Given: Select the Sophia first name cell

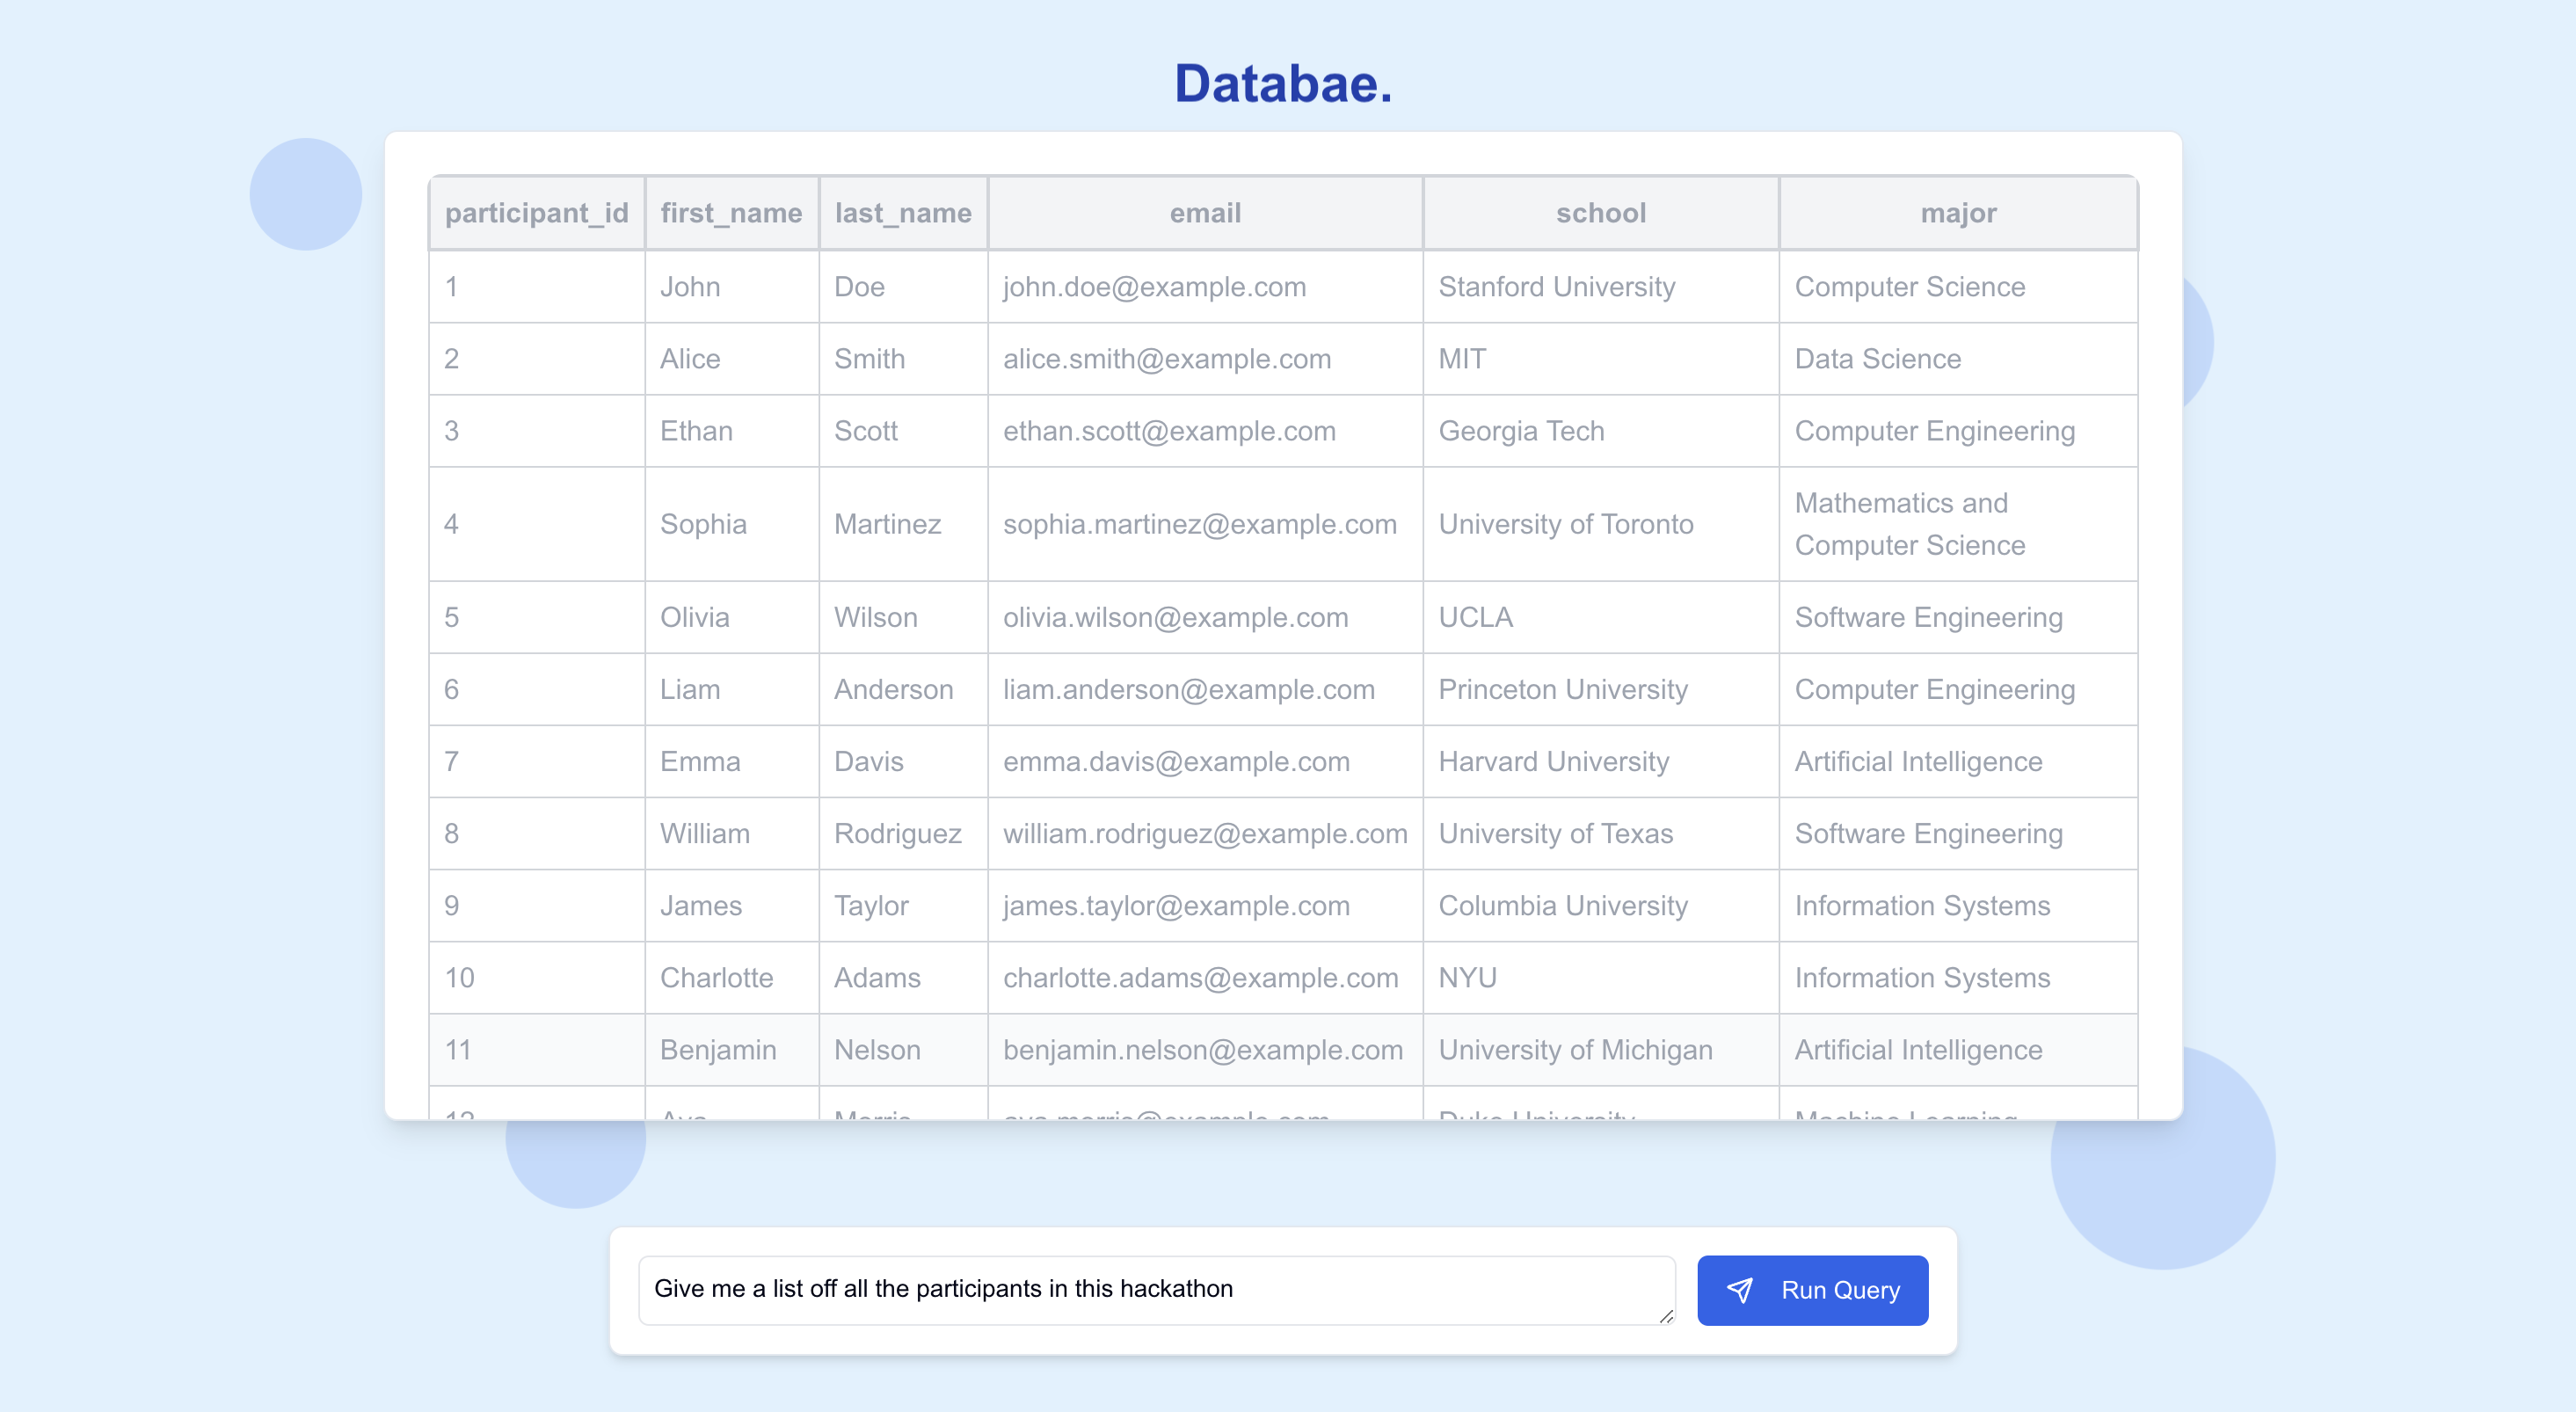Looking at the screenshot, I should point(703,524).
